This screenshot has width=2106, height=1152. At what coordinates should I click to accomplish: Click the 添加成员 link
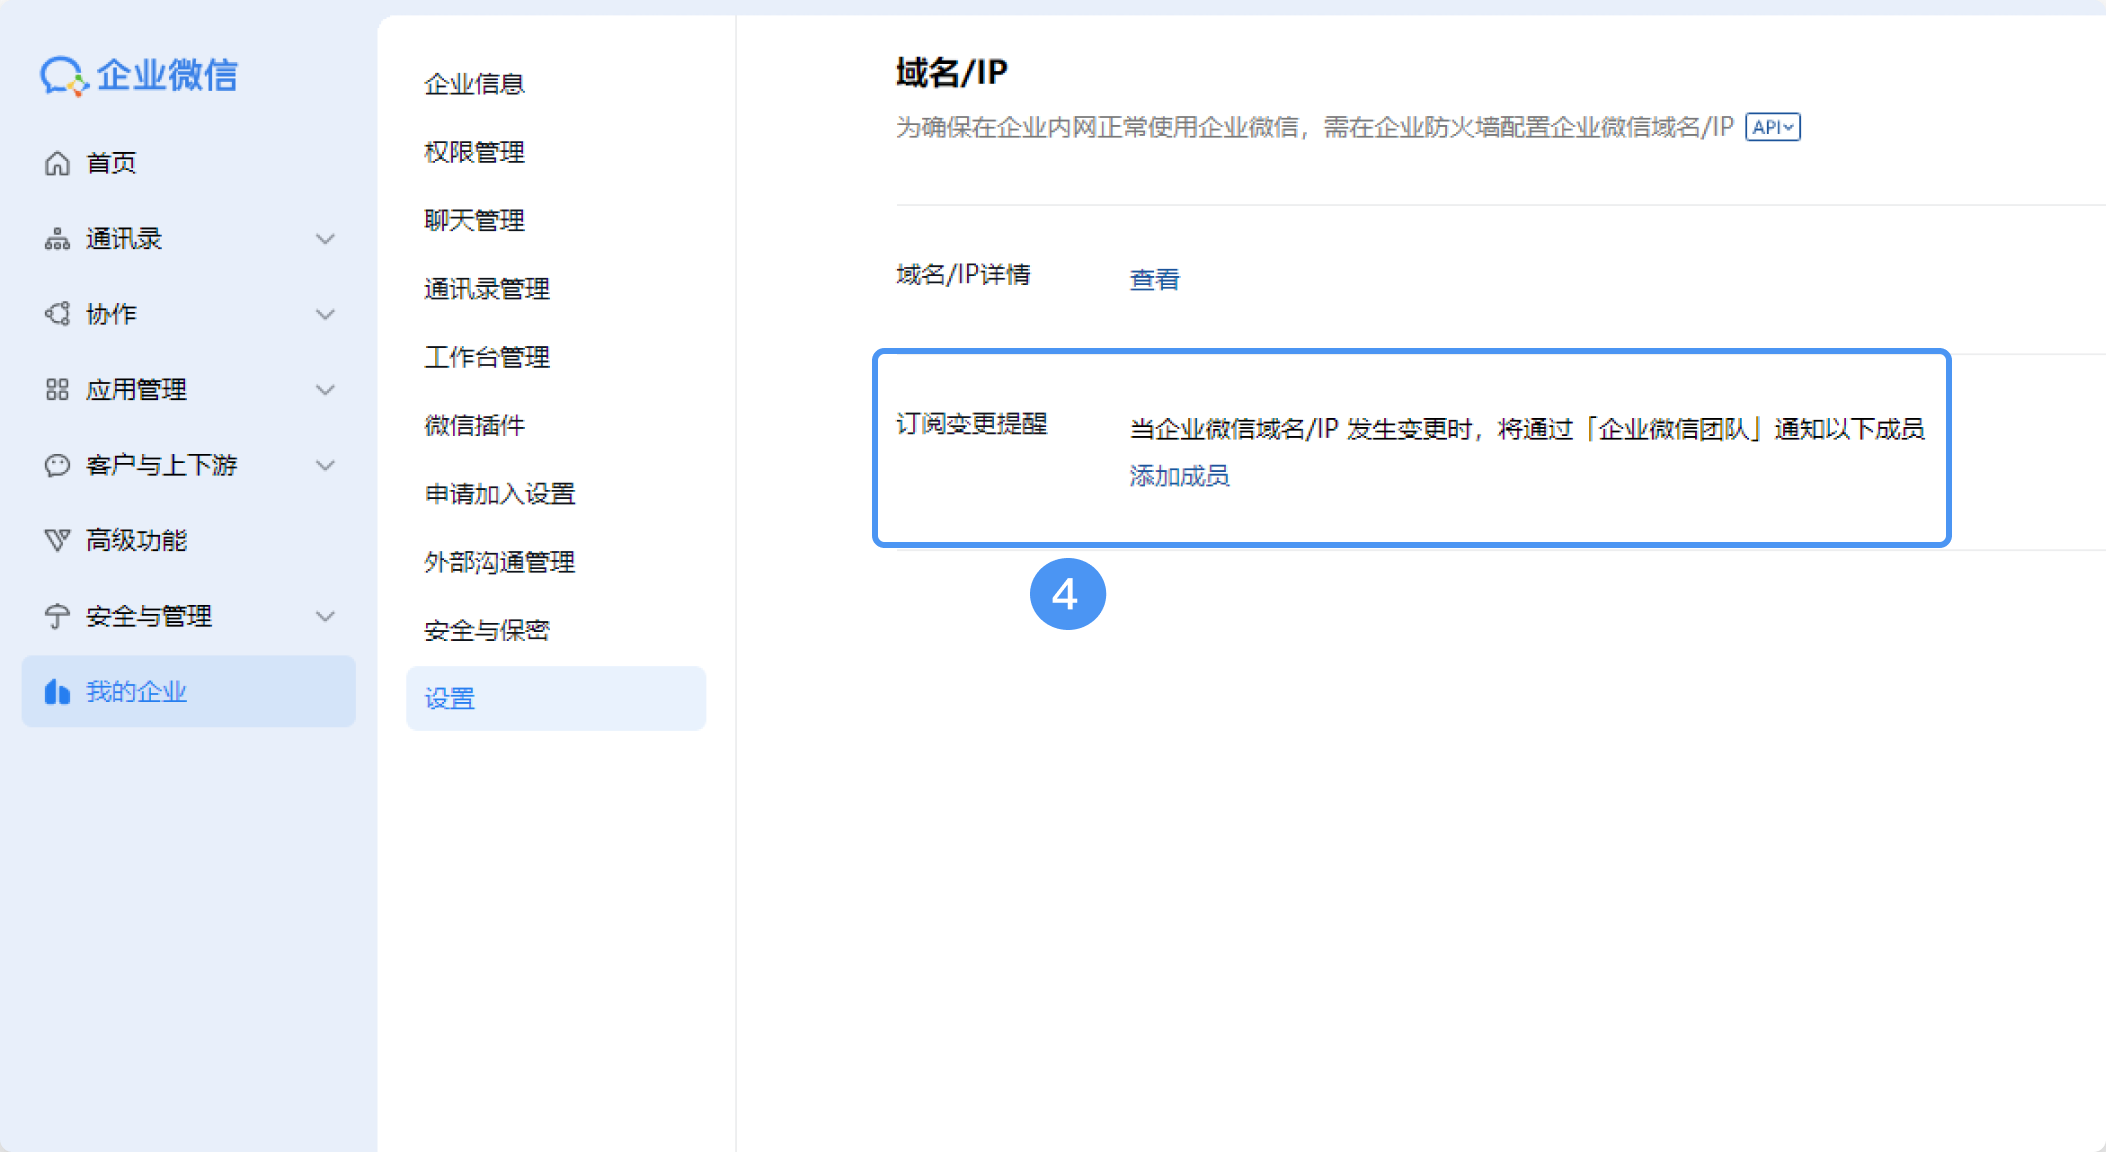1180,476
